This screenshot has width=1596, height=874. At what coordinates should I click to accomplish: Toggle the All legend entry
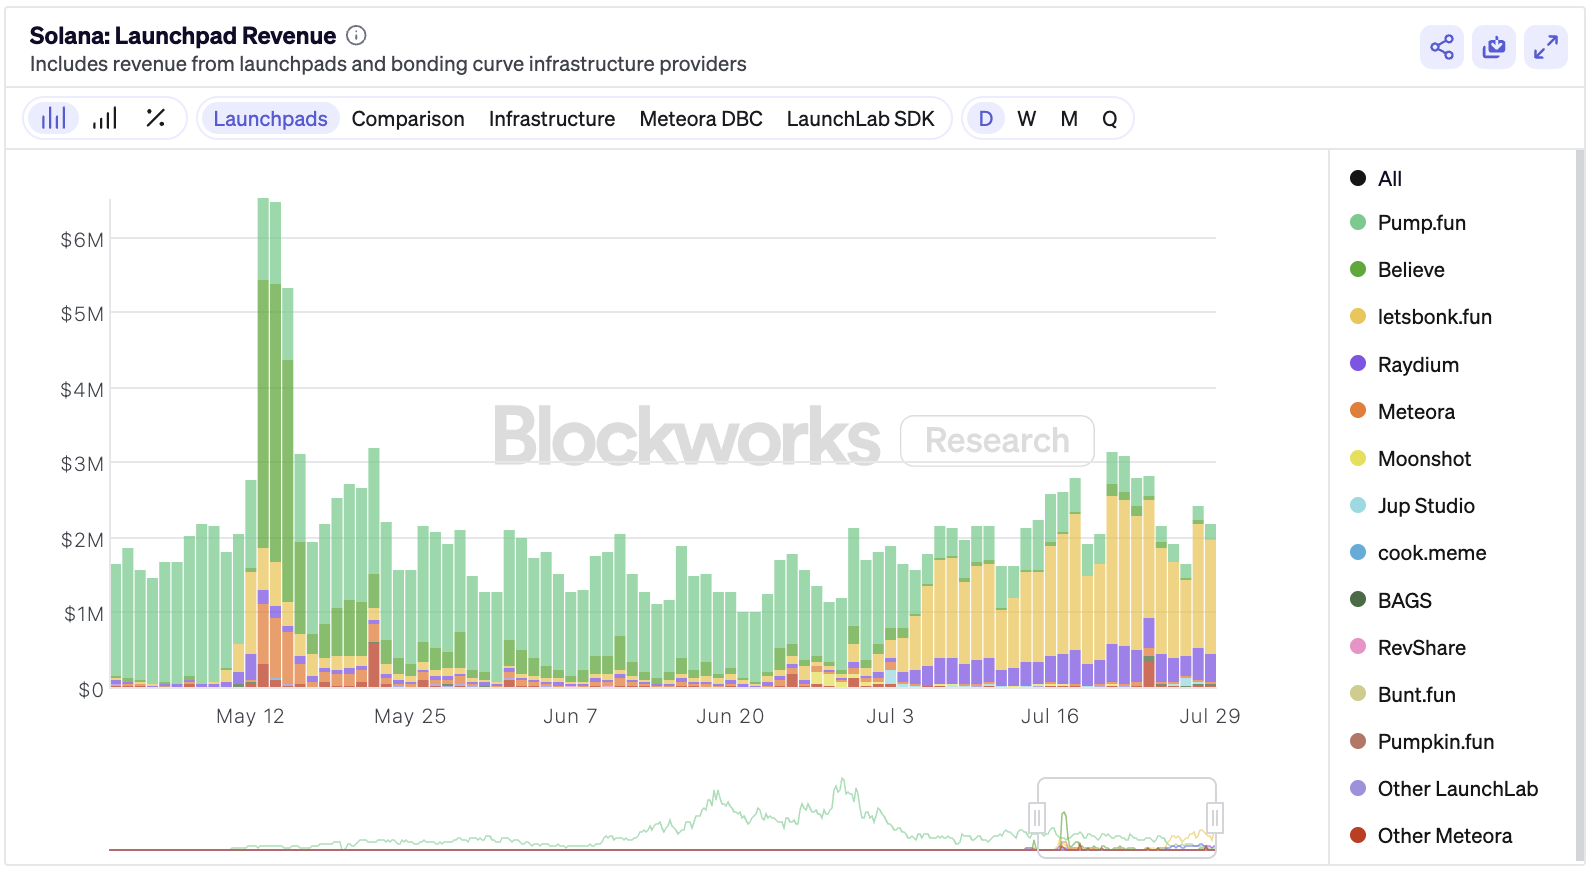pos(1388,179)
